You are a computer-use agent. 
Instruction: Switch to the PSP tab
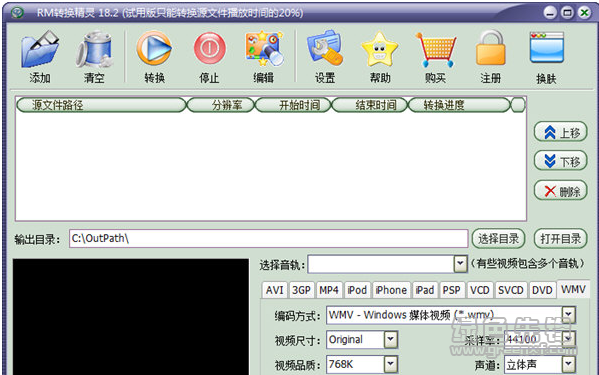tap(452, 290)
